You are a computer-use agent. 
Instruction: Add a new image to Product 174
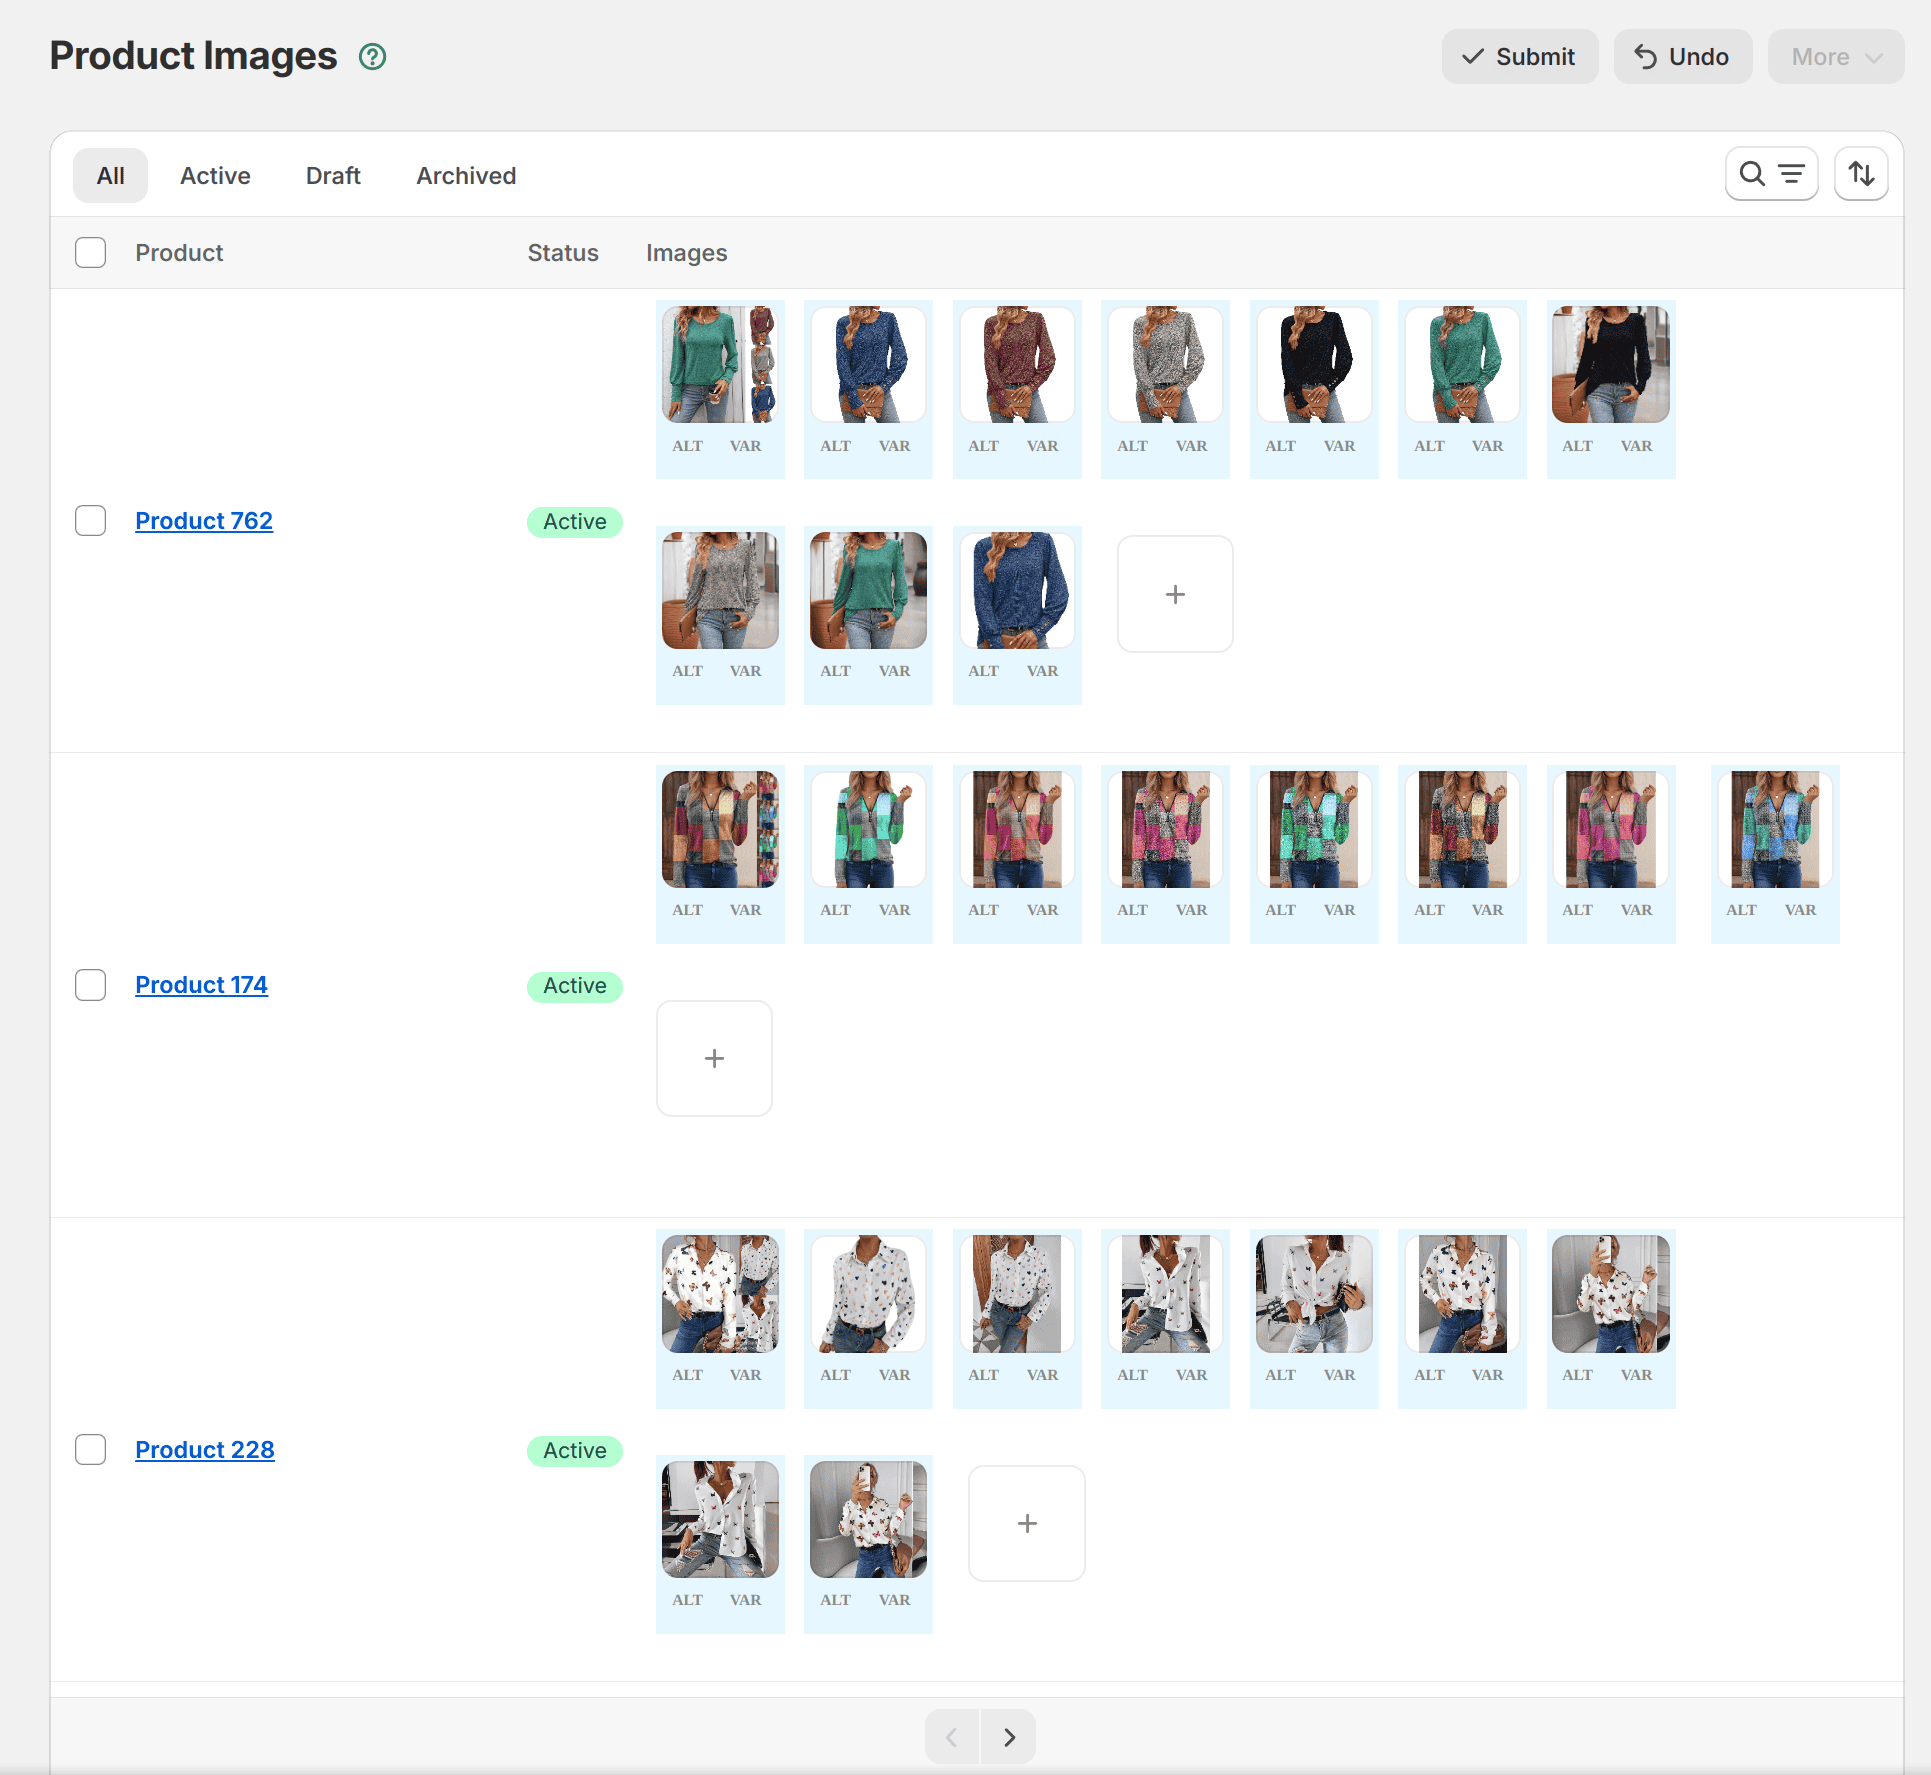(713, 1058)
